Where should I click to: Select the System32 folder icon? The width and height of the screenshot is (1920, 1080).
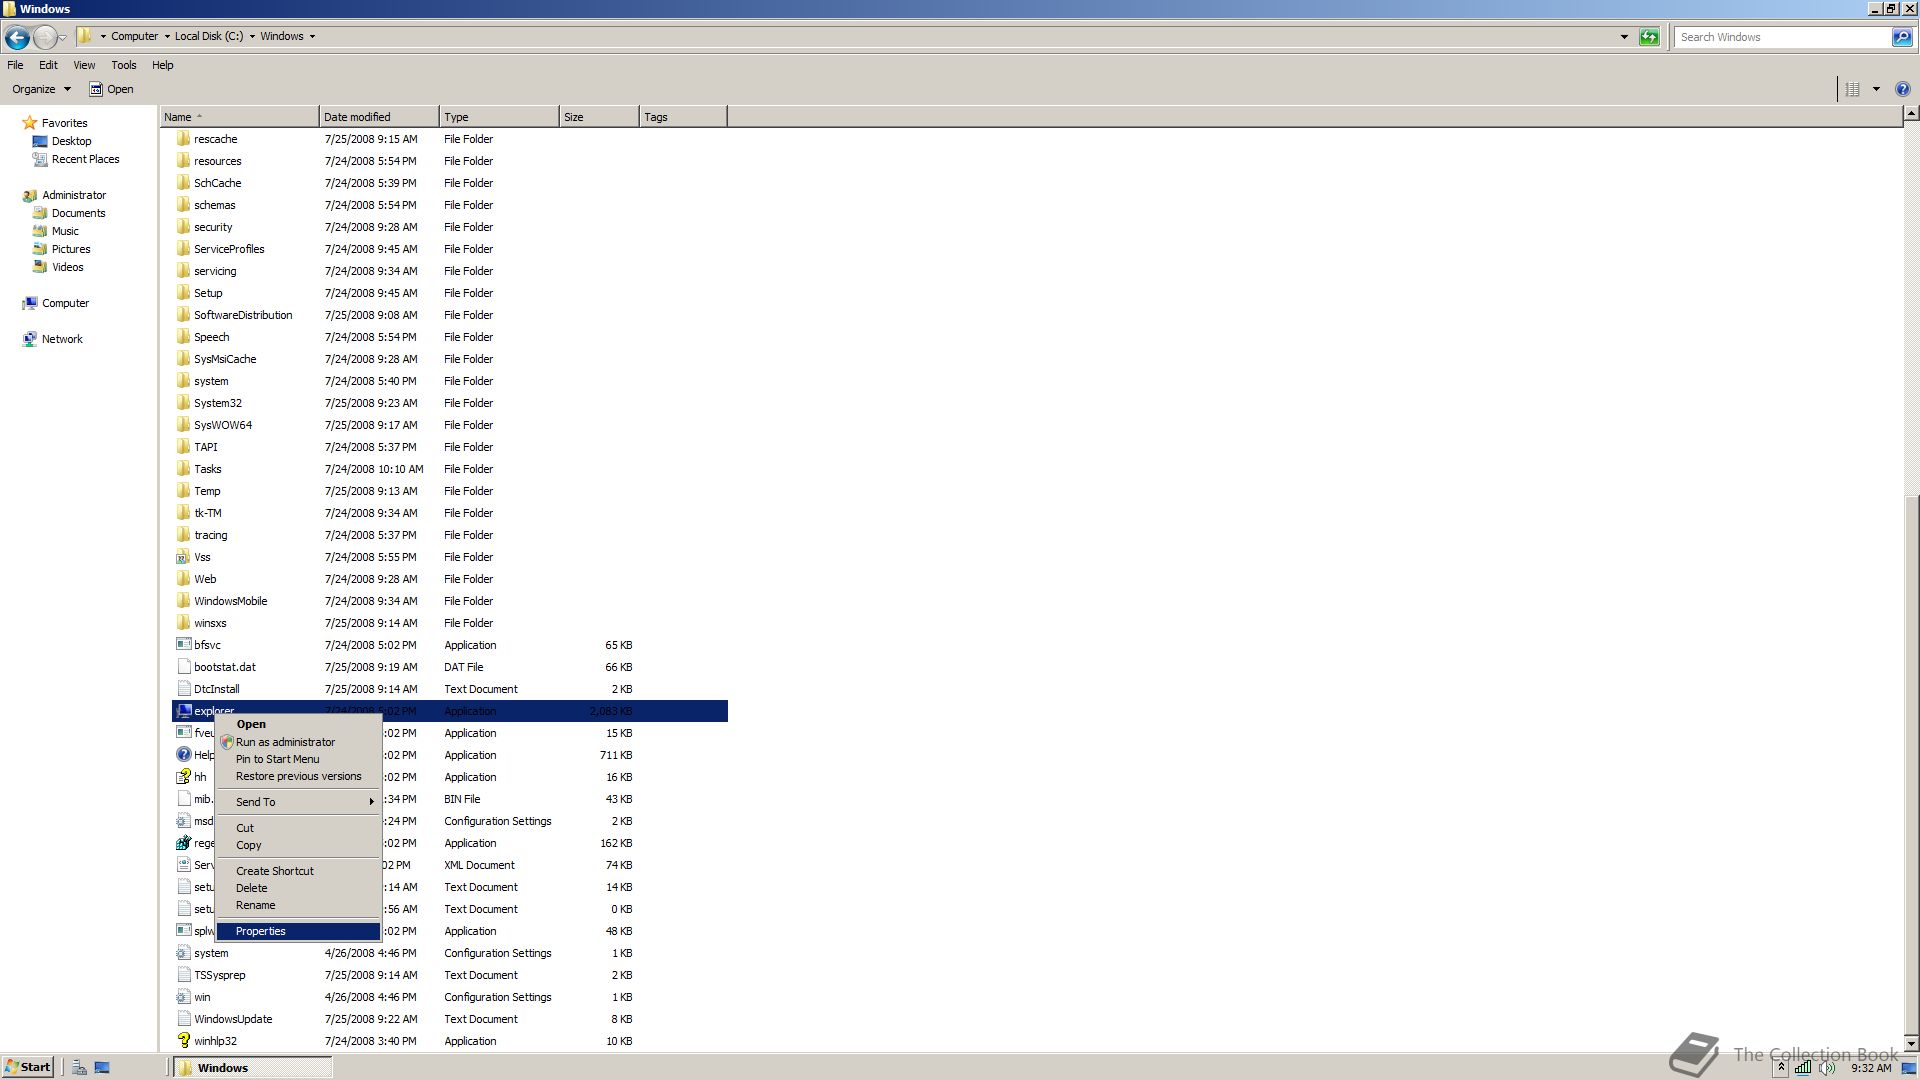click(x=183, y=403)
